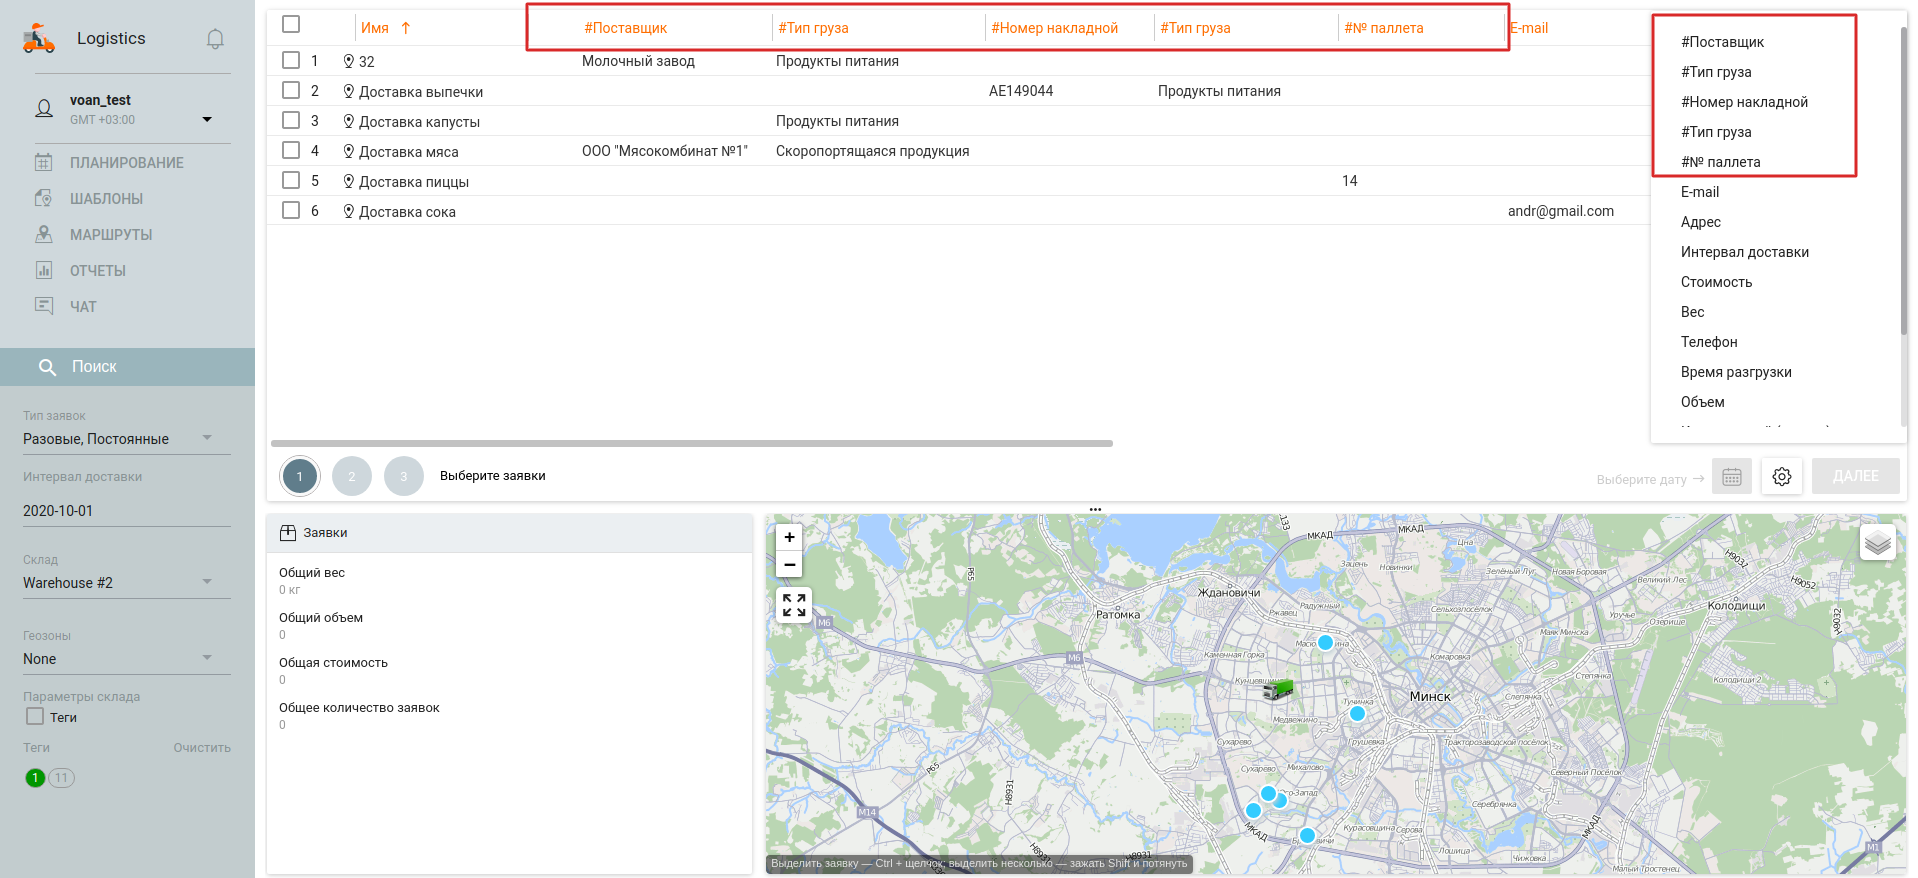
Task: Toggle the select-all checkbox in table header
Action: point(291,24)
